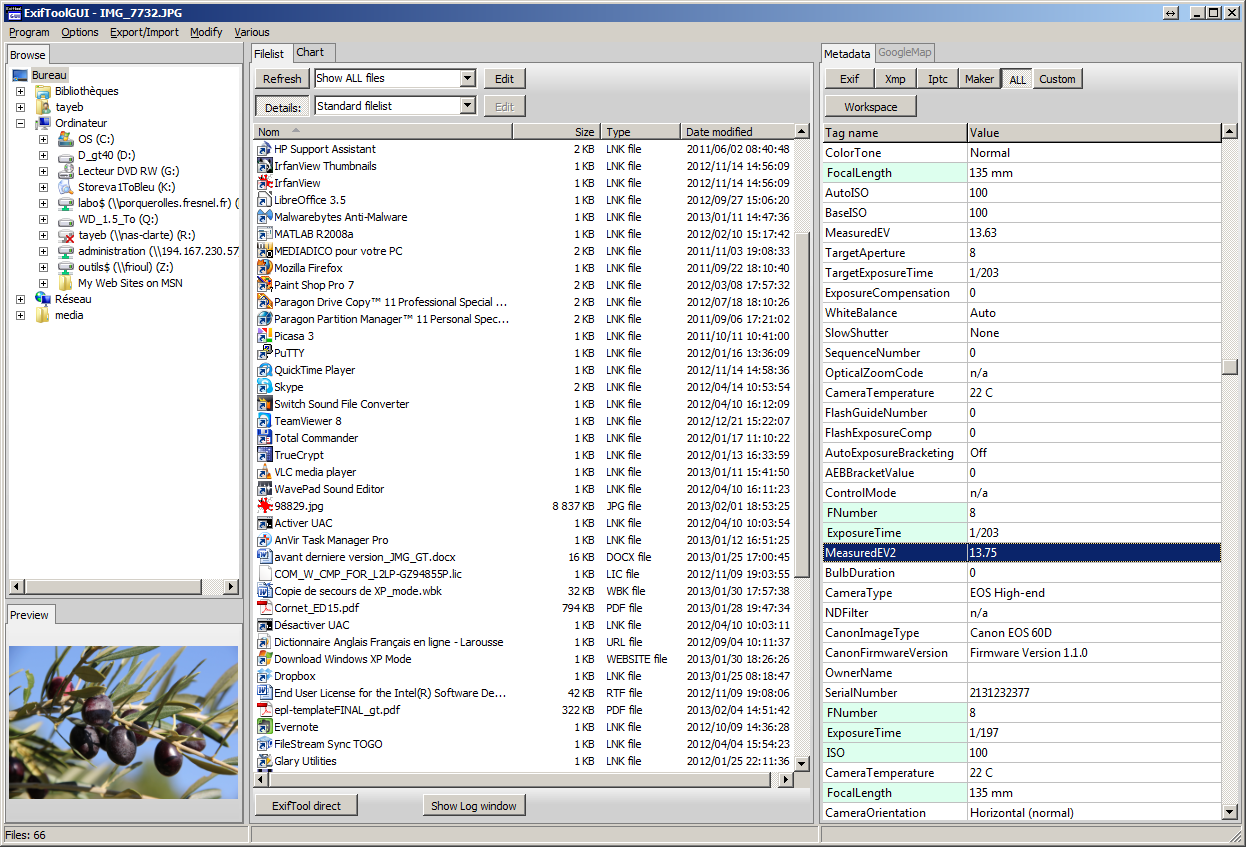This screenshot has height=847, width=1246.
Task: Show Maker notes metadata
Action: pos(979,79)
